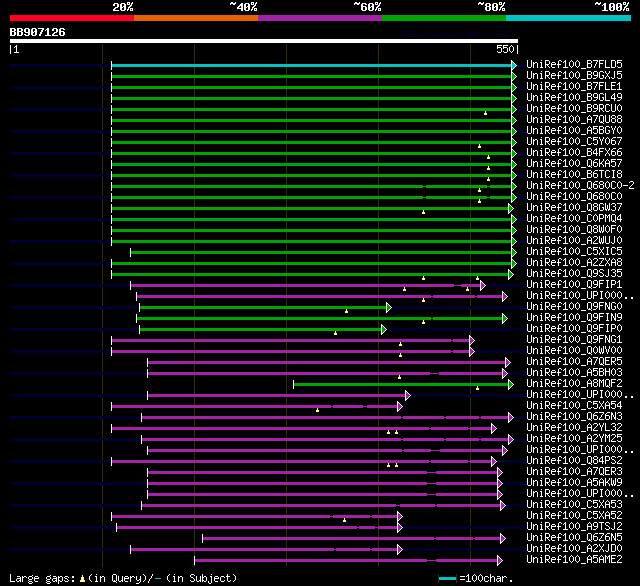Click the yellow gap marker under C5Y067 bar

(x=480, y=146)
